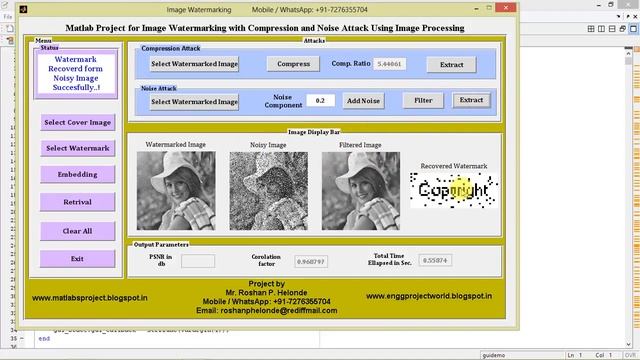Click the New file icon in editor toolbar

(10, 29)
